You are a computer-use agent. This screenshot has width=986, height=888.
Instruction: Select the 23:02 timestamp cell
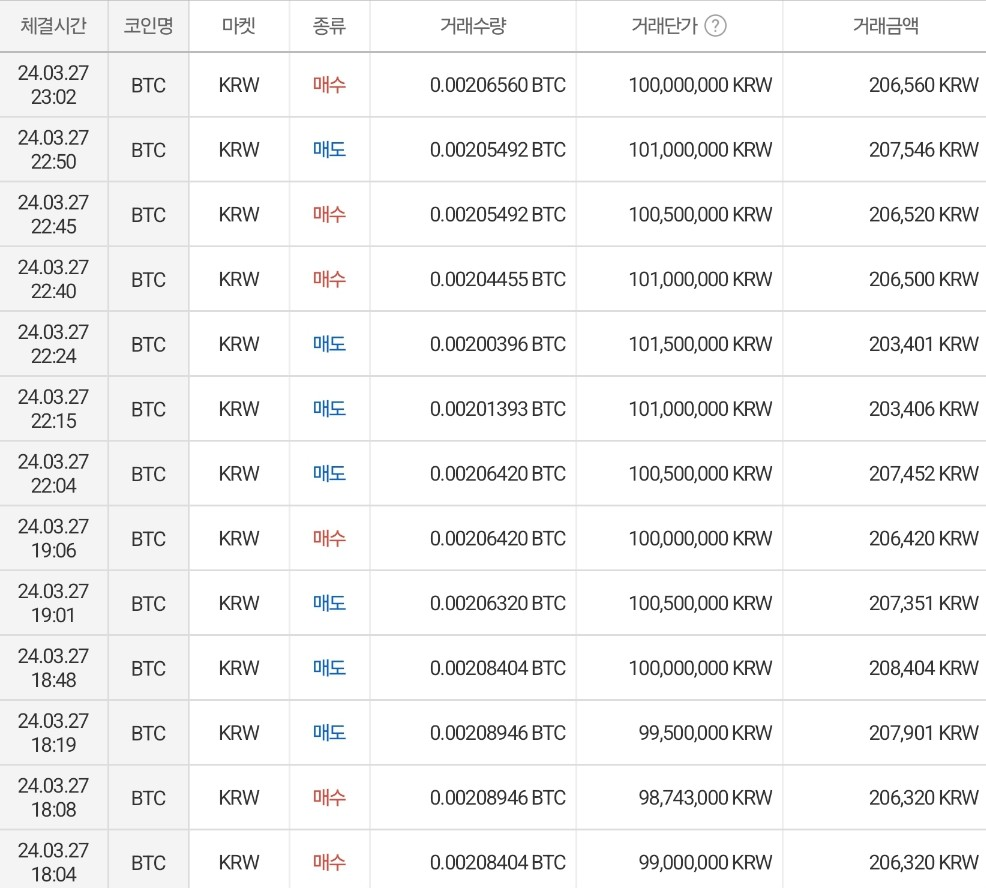coord(53,85)
